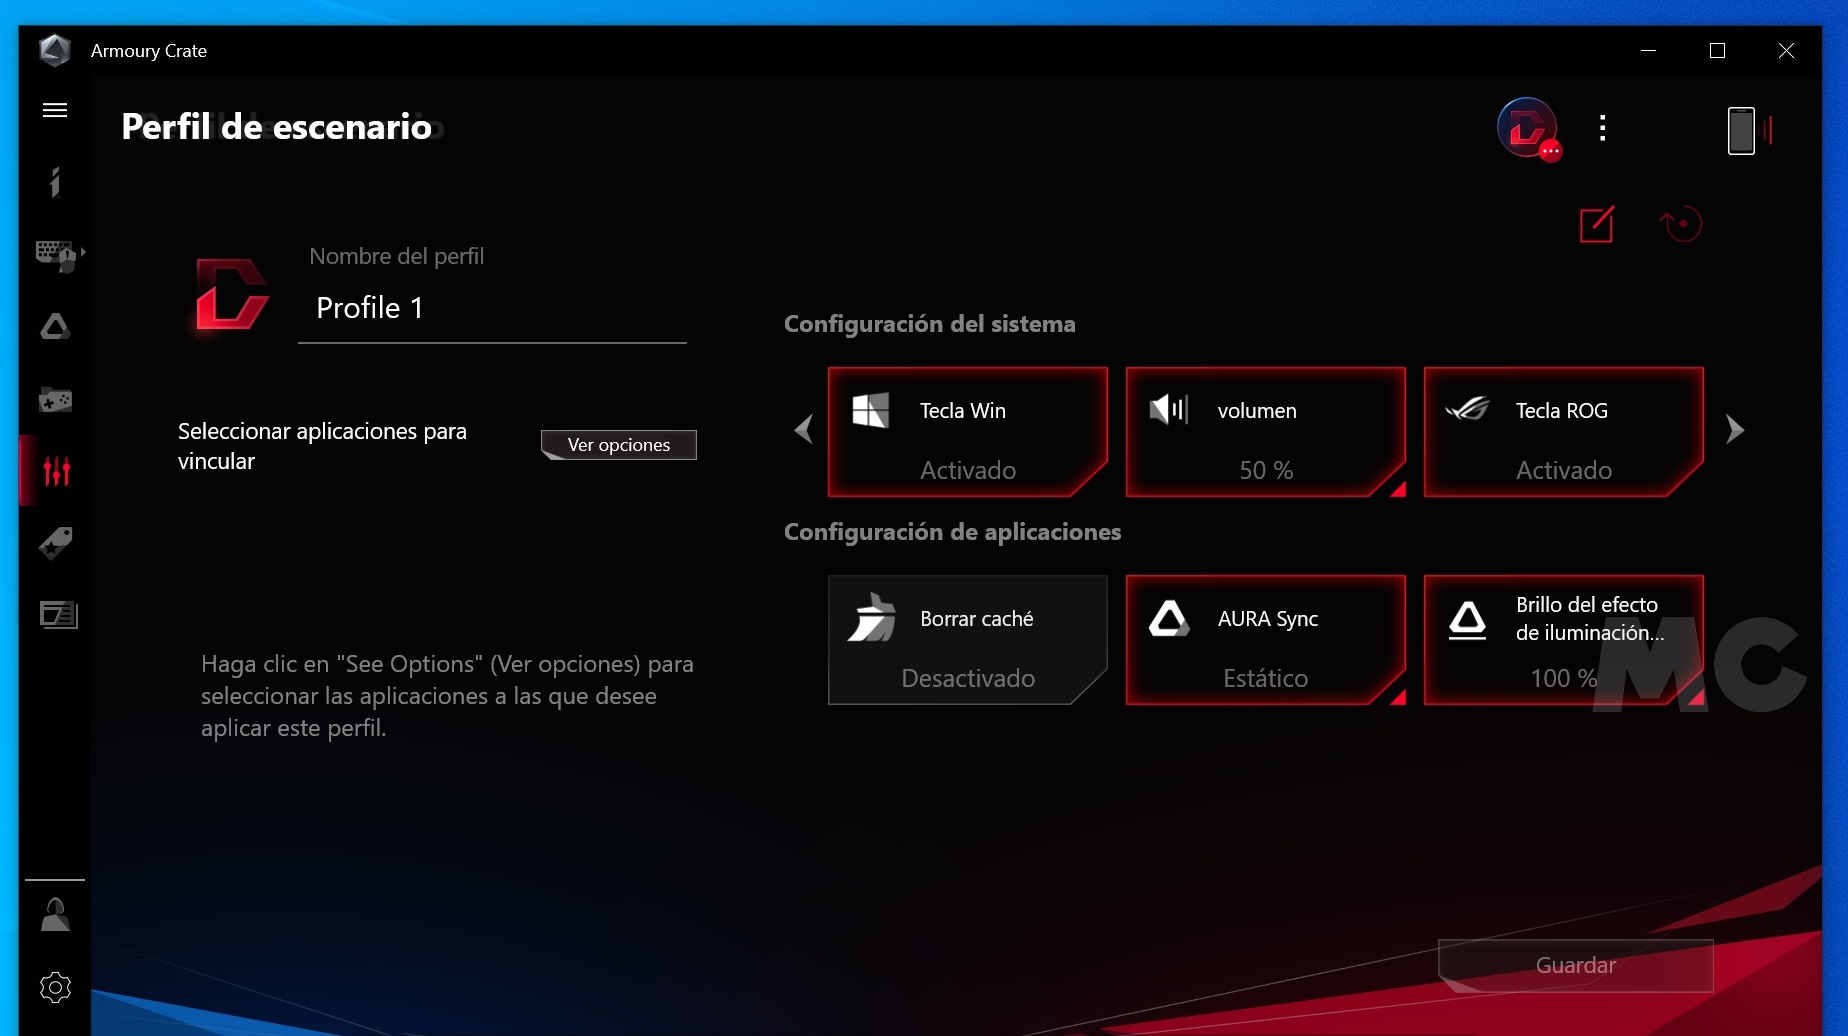Click the Profile 1 name field
The width and height of the screenshot is (1848, 1036).
(492, 308)
